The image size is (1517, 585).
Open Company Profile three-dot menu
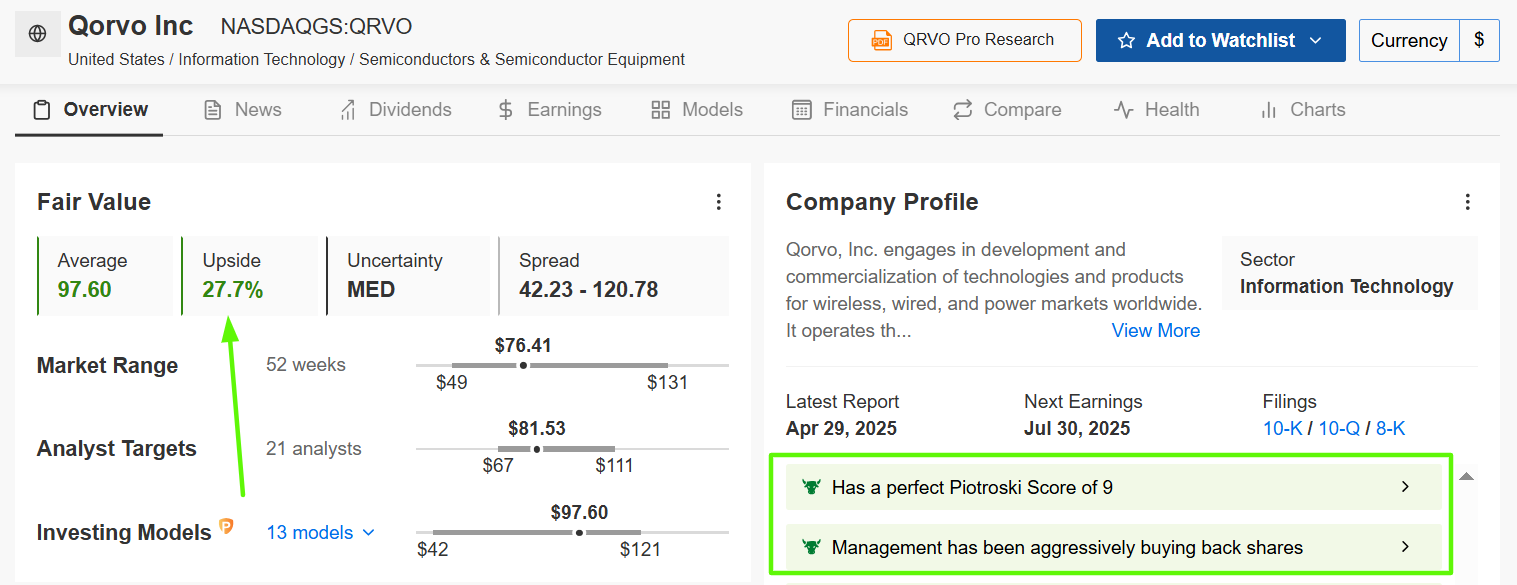point(1467,202)
